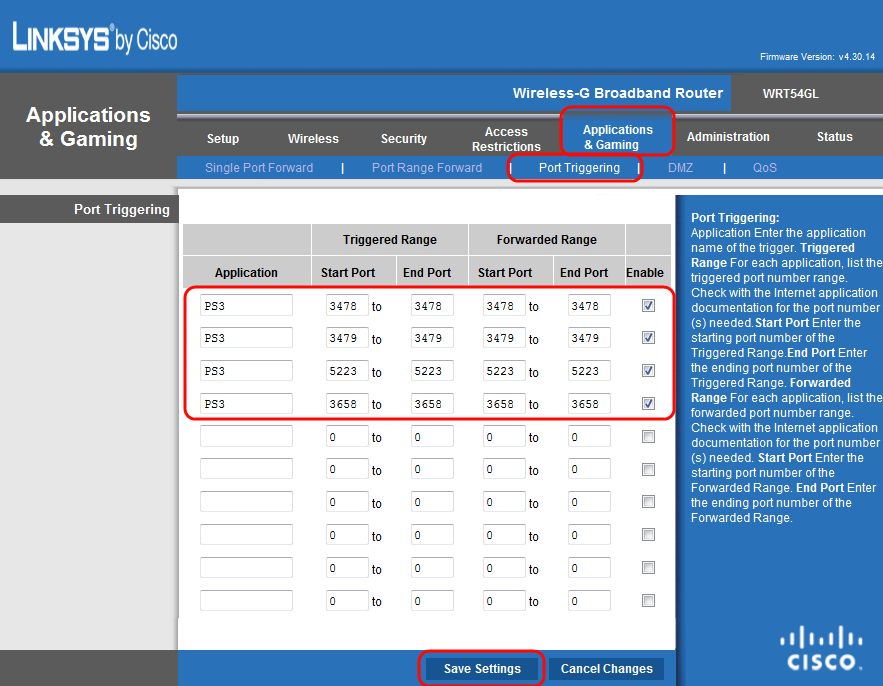Click the Linksys by Cisco logo
Image resolution: width=883 pixels, height=686 pixels.
[x=95, y=38]
